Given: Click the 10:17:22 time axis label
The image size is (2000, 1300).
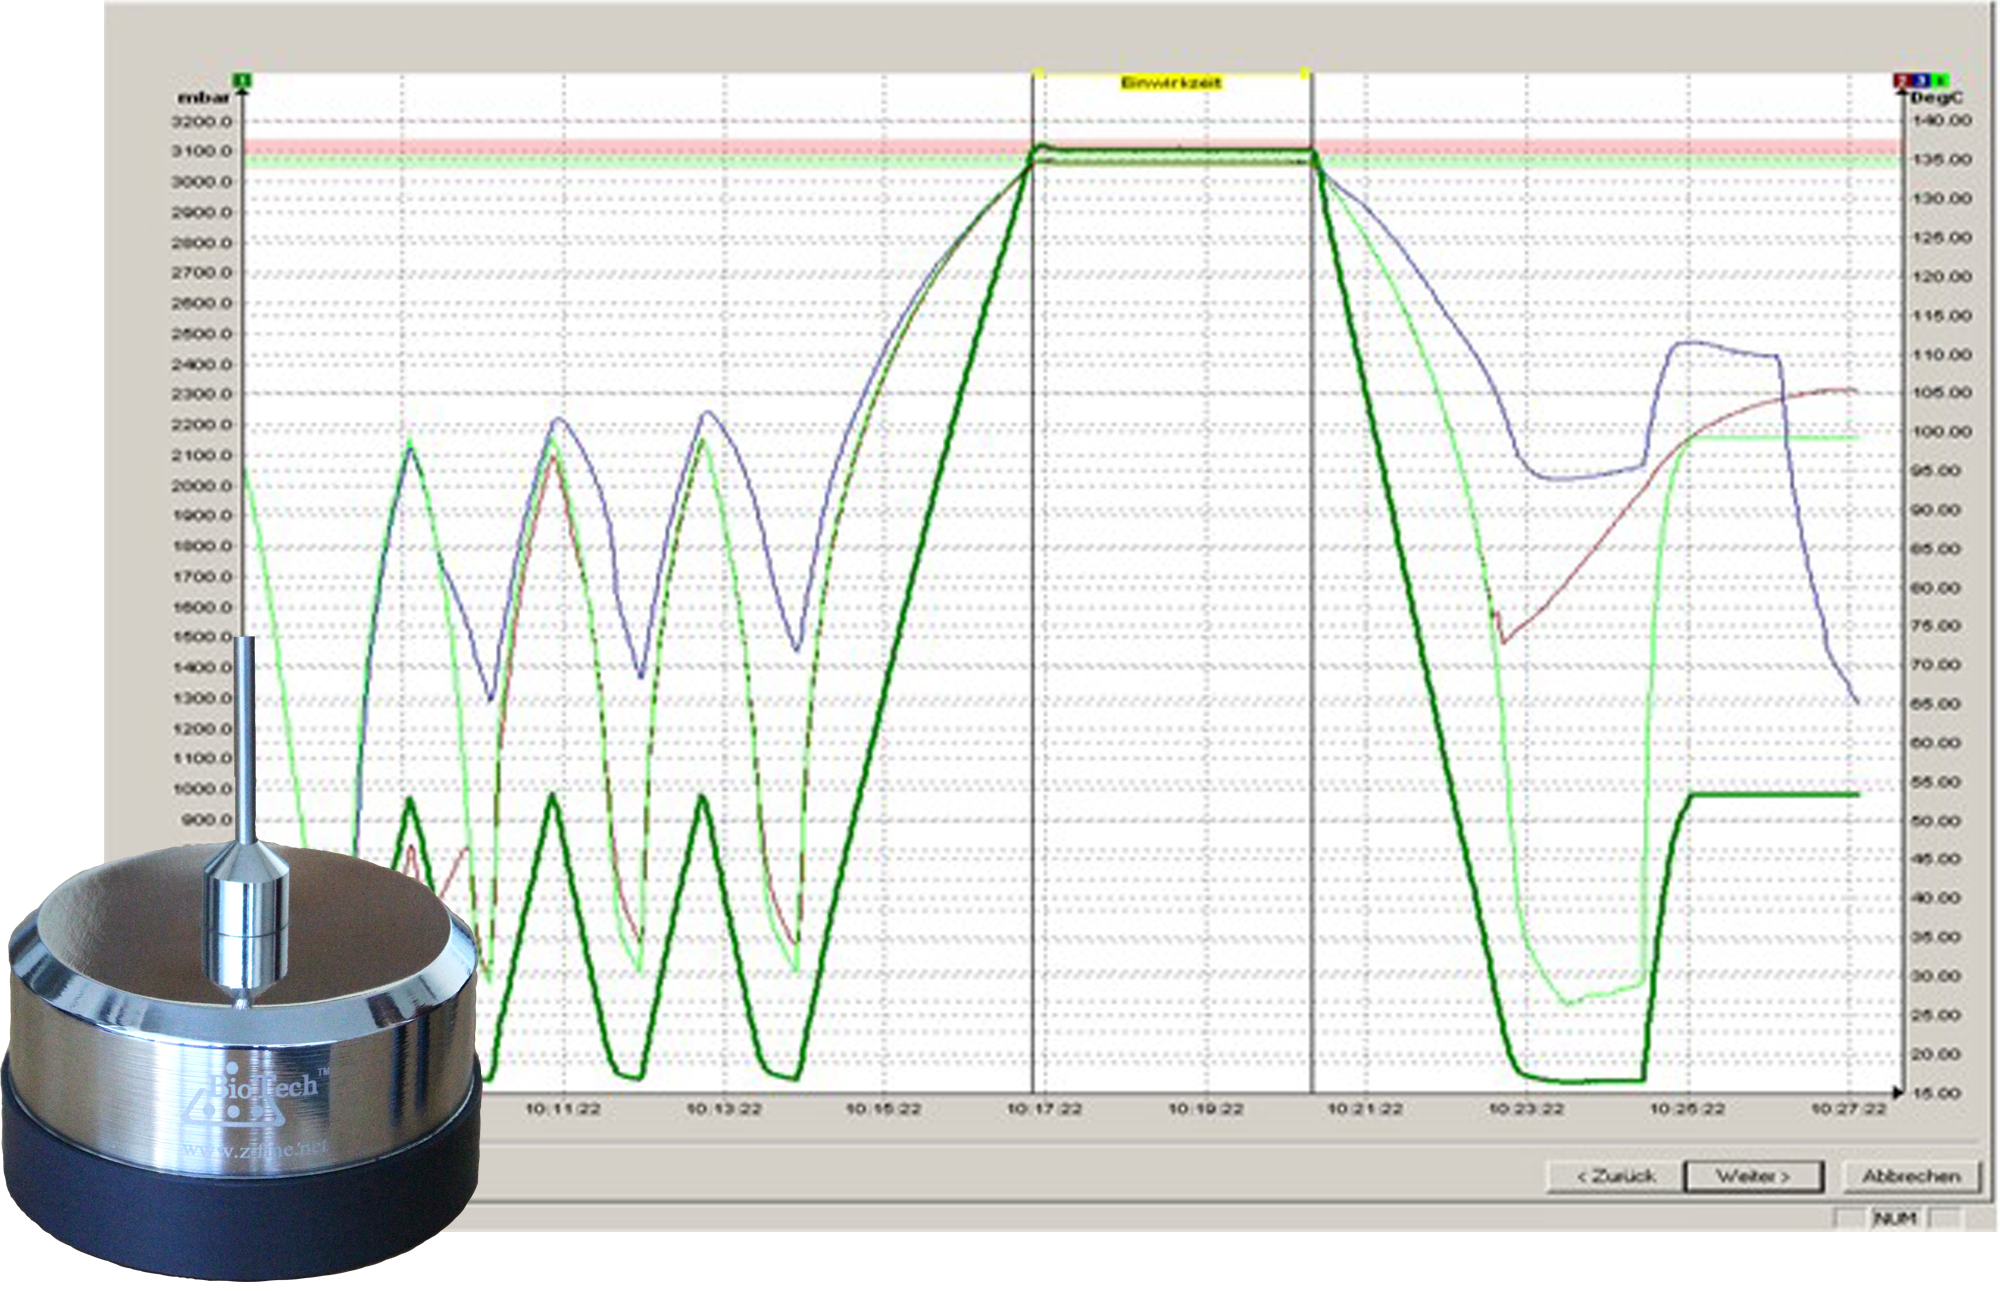Looking at the screenshot, I should pyautogui.click(x=1044, y=1109).
